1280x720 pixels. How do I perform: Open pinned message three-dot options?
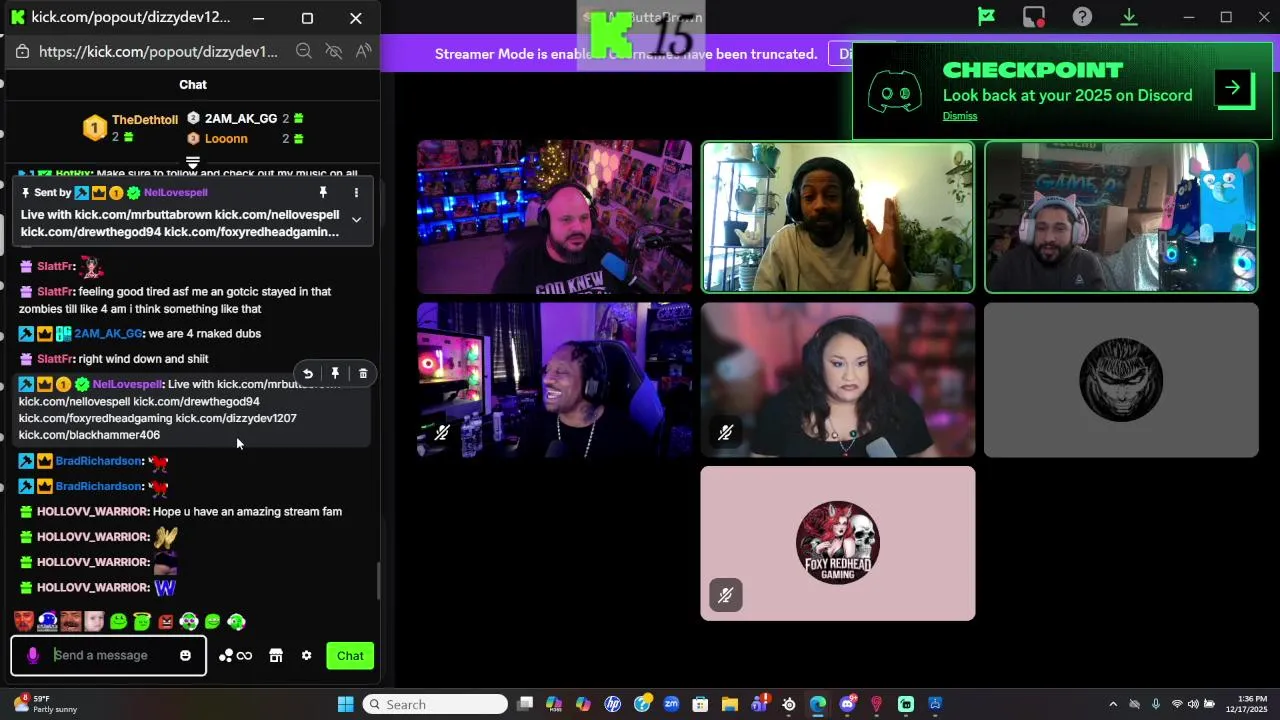pyautogui.click(x=356, y=192)
